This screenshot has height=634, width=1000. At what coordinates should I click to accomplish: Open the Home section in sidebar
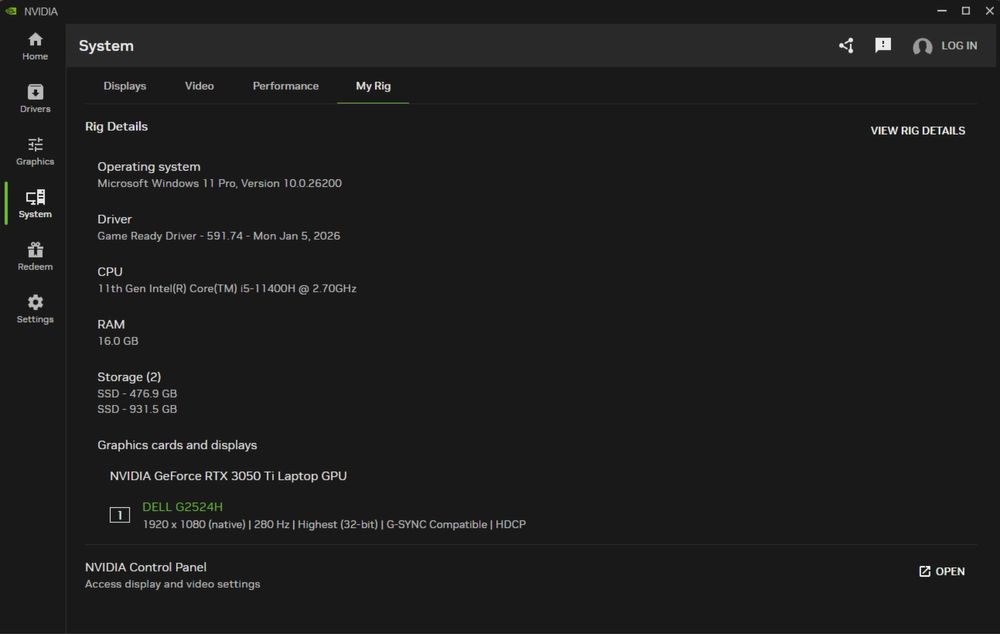35,47
